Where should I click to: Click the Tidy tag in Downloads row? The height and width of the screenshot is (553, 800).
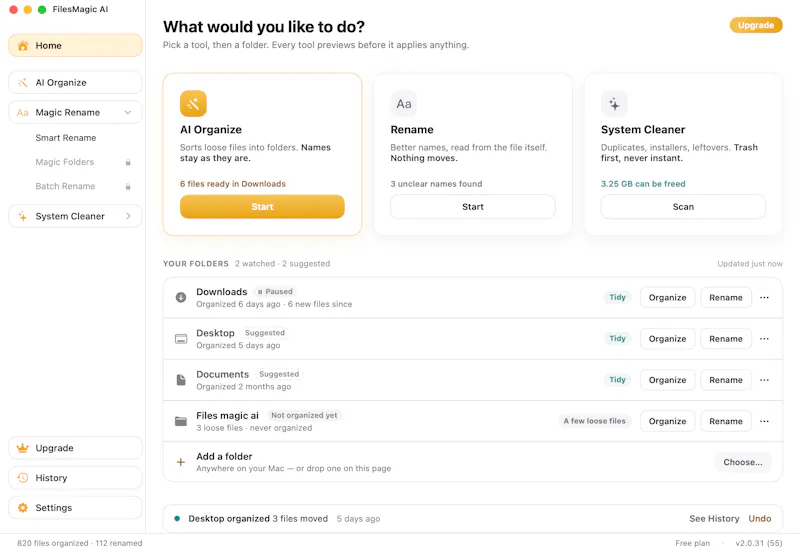[x=617, y=297]
